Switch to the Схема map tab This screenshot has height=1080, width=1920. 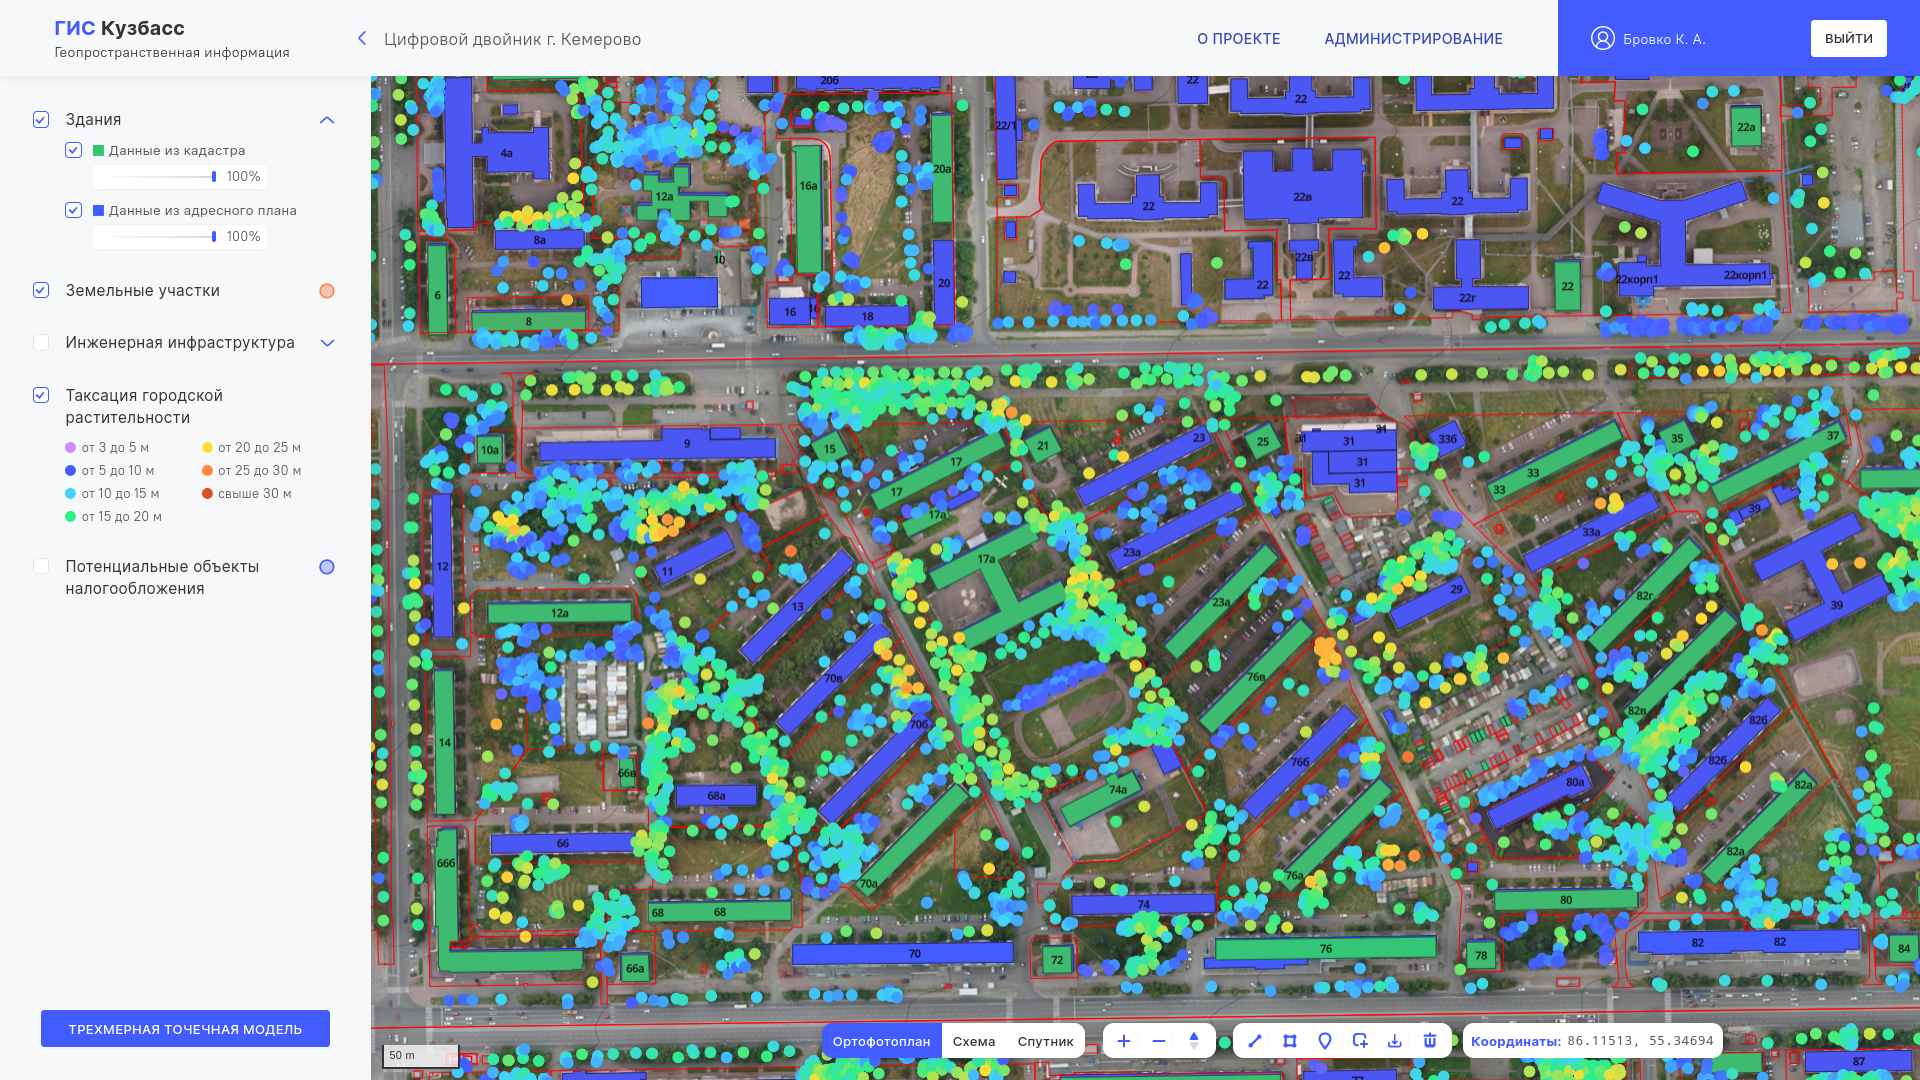(x=973, y=1041)
